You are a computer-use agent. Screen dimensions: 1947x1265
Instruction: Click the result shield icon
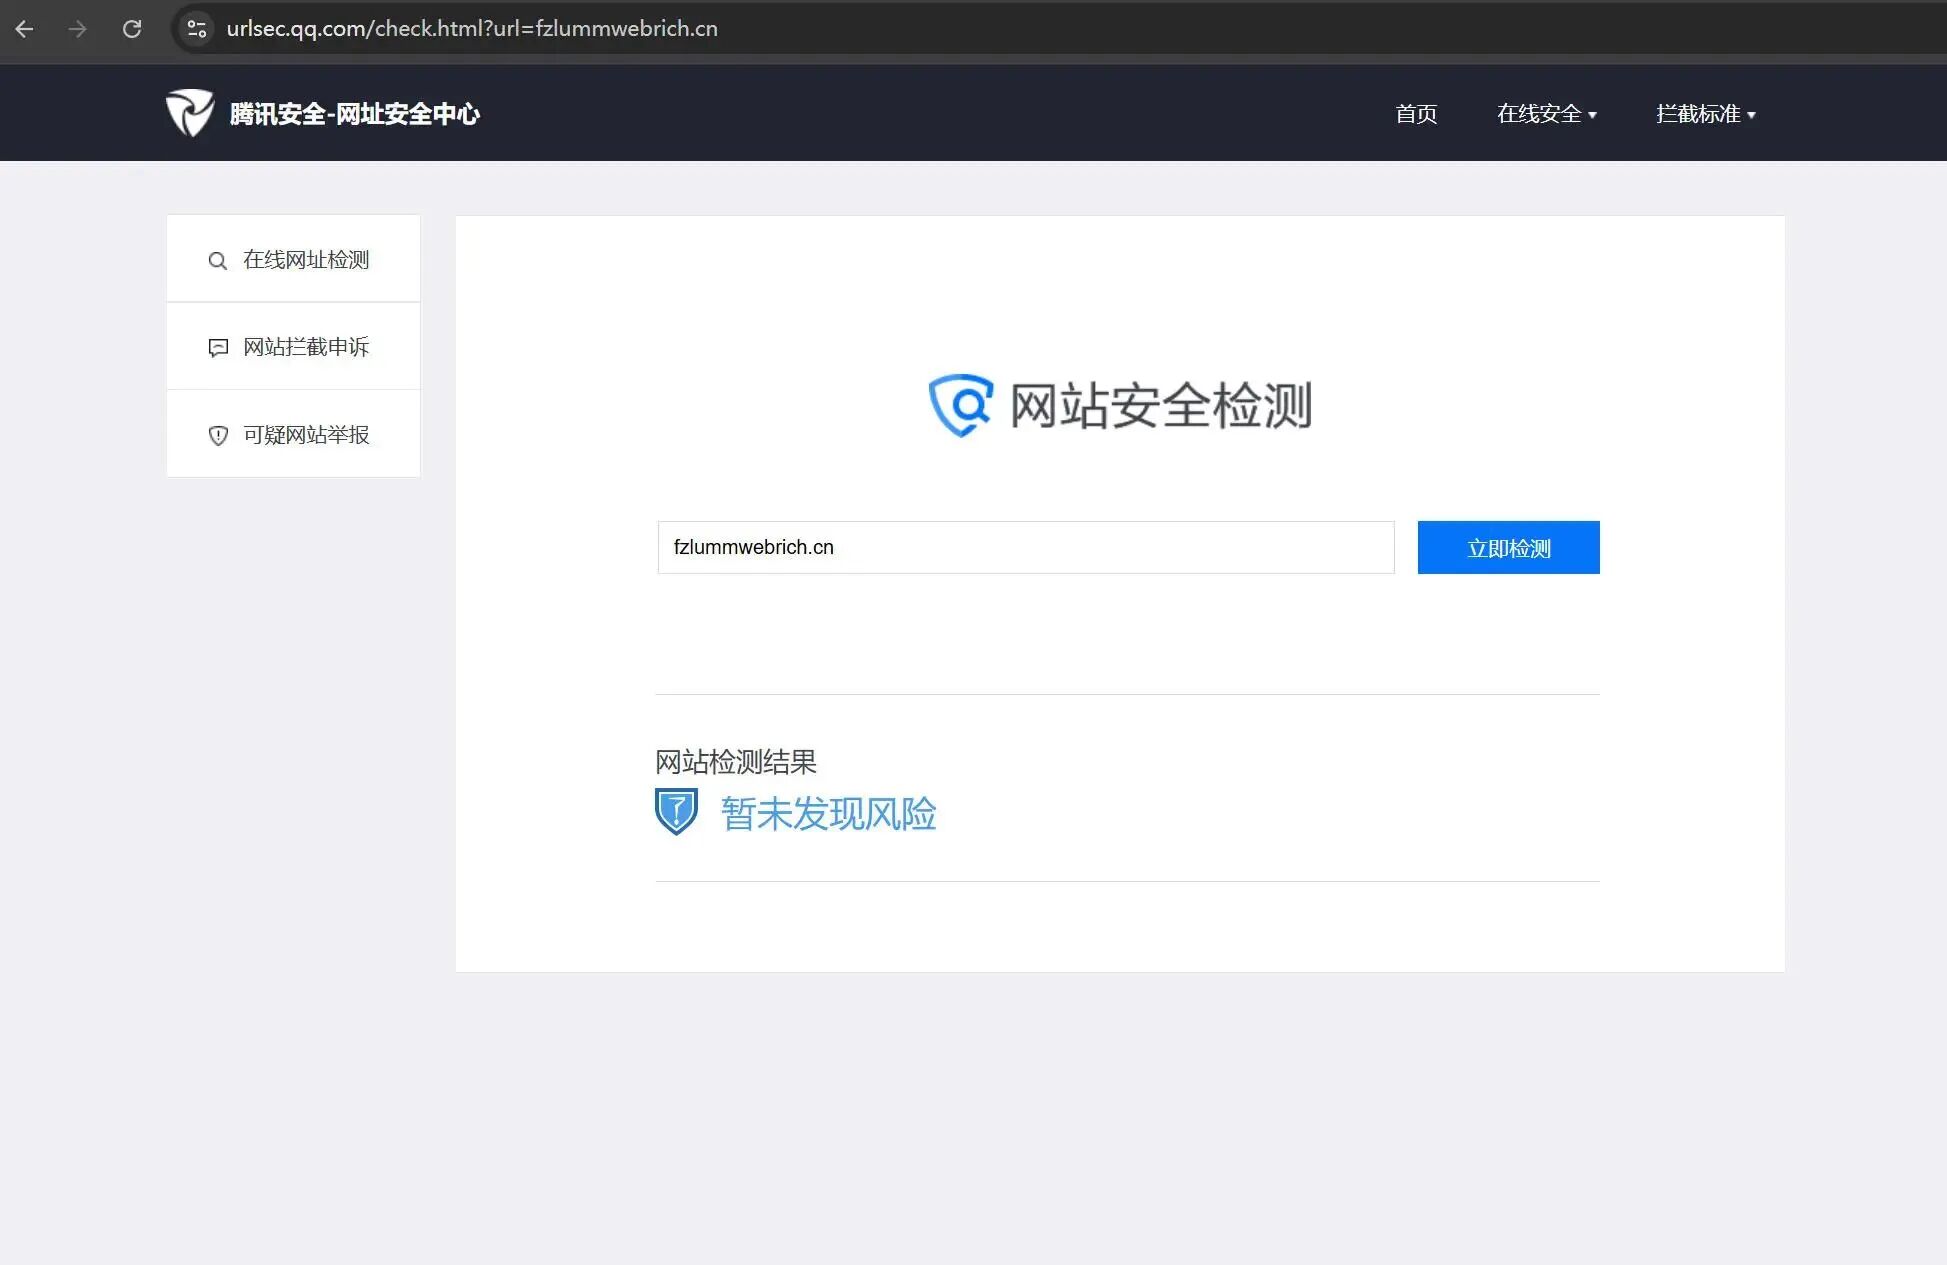[x=676, y=811]
